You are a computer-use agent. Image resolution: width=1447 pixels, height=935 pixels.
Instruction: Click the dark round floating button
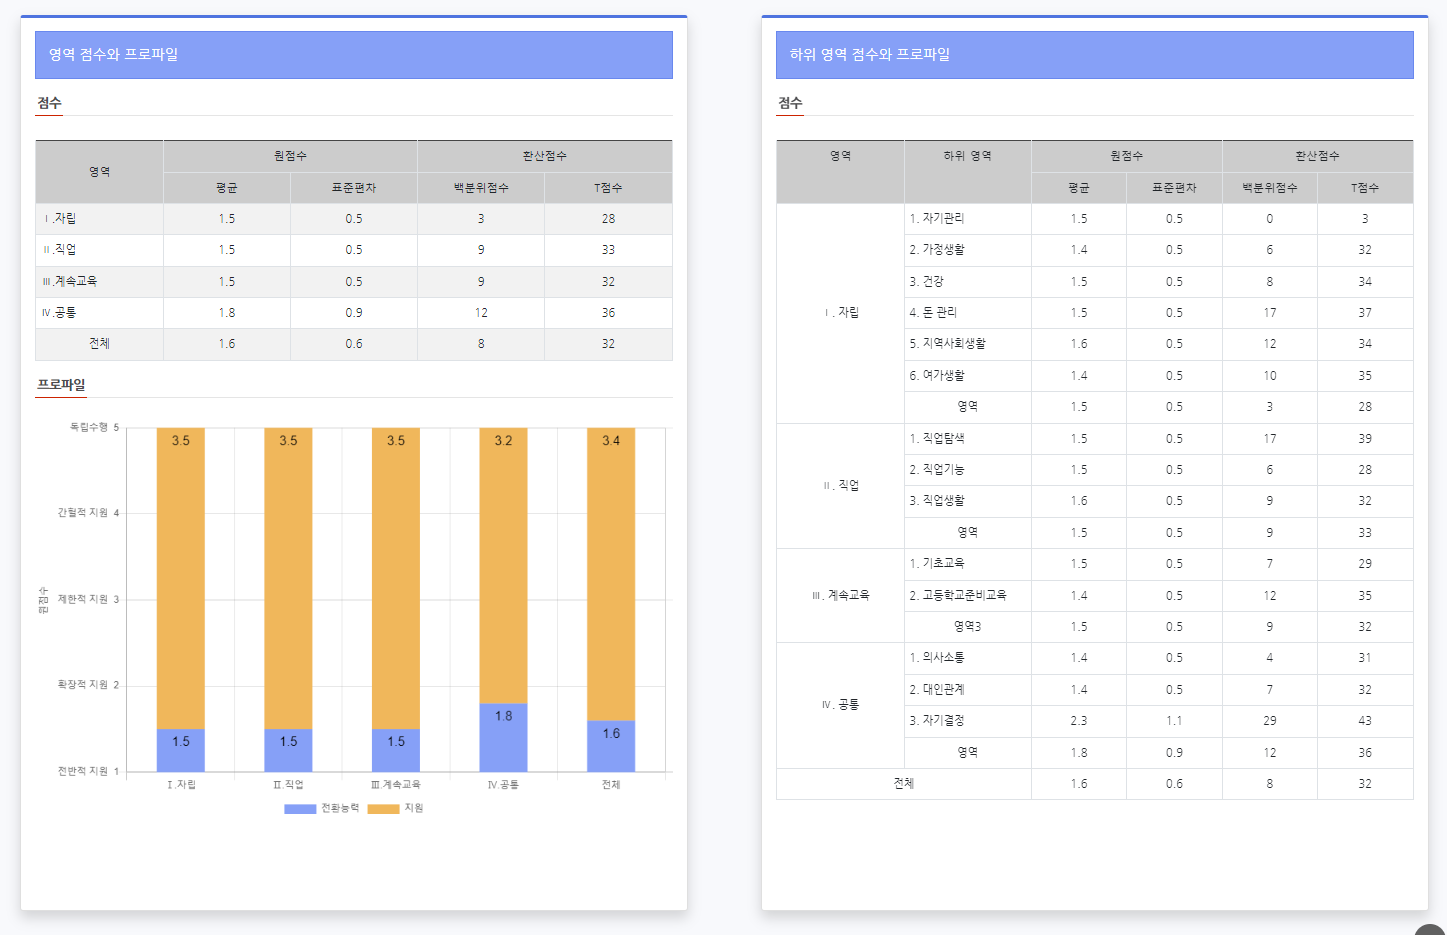point(1431,930)
